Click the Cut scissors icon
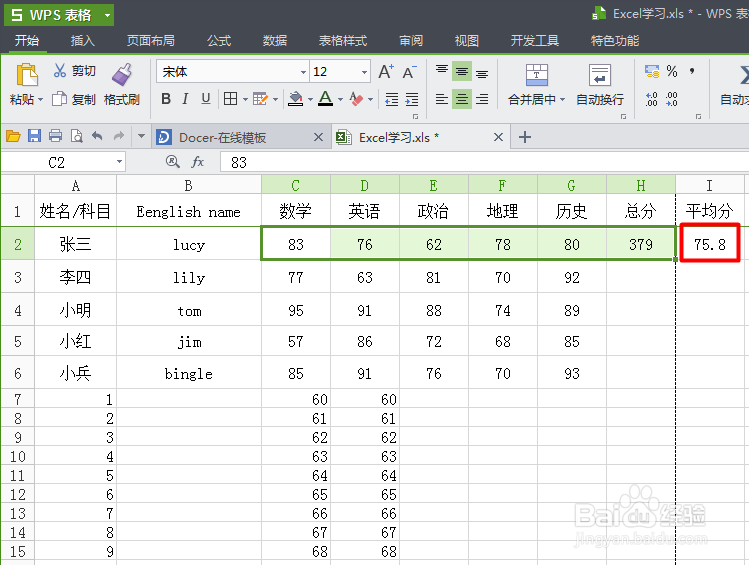The height and width of the screenshot is (565, 749). point(60,71)
